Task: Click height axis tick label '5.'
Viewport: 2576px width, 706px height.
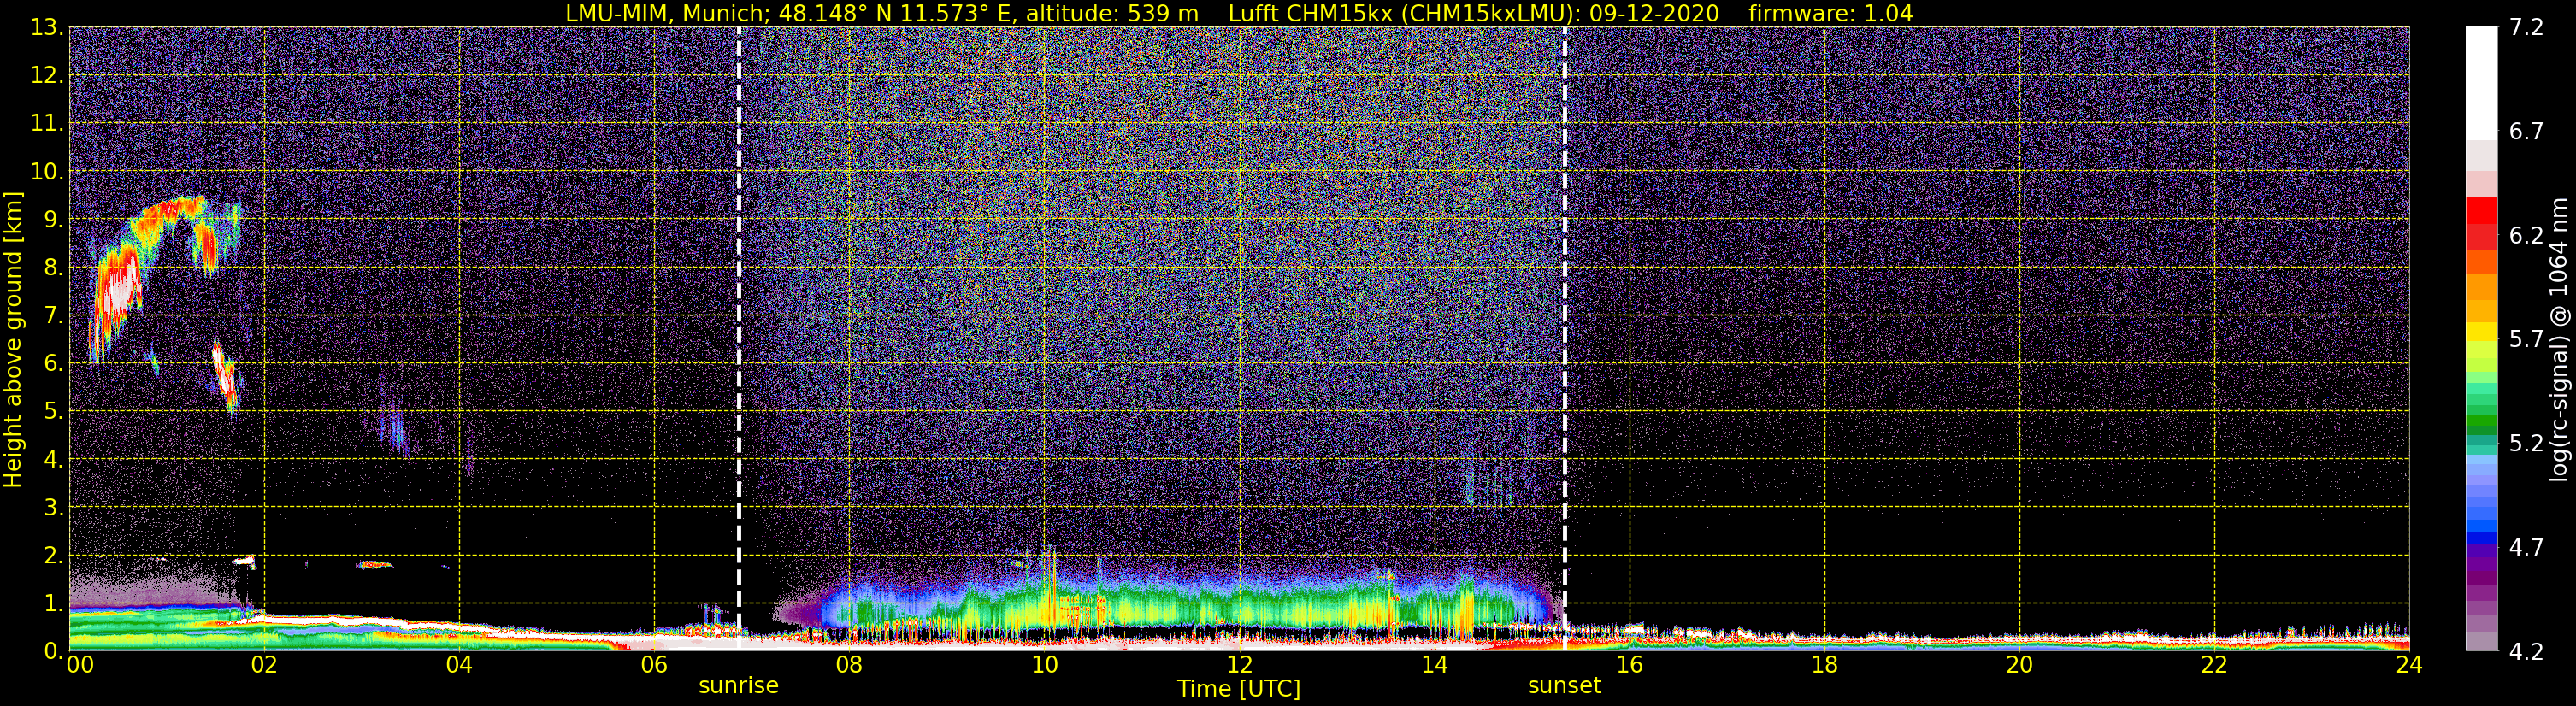Action: 52,412
